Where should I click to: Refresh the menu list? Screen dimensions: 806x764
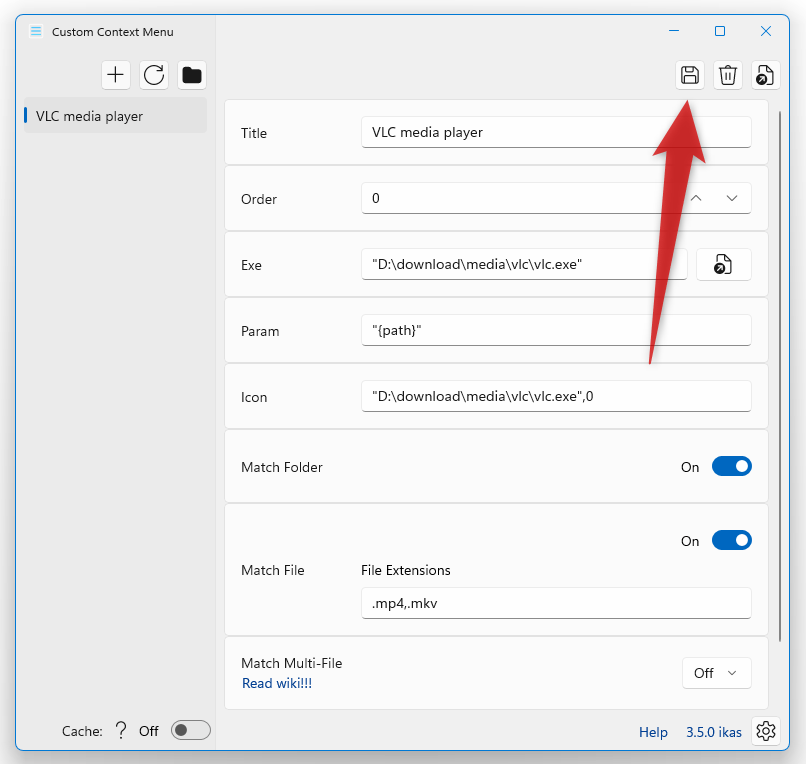click(154, 75)
